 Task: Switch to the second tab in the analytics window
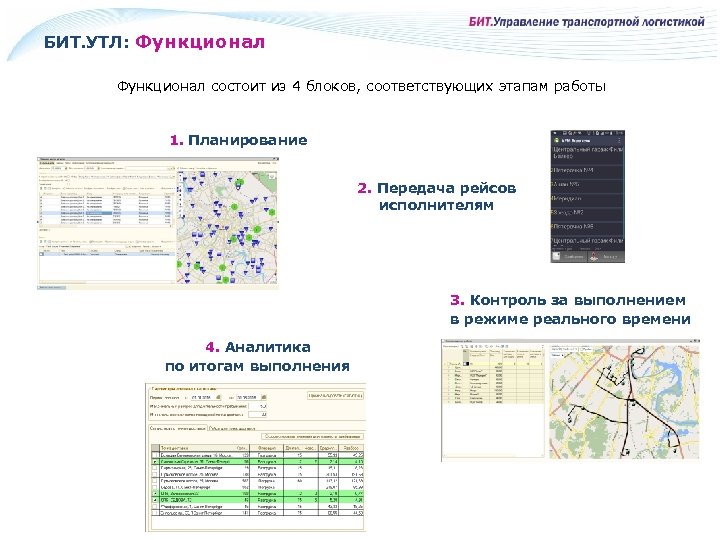[x=232, y=428]
